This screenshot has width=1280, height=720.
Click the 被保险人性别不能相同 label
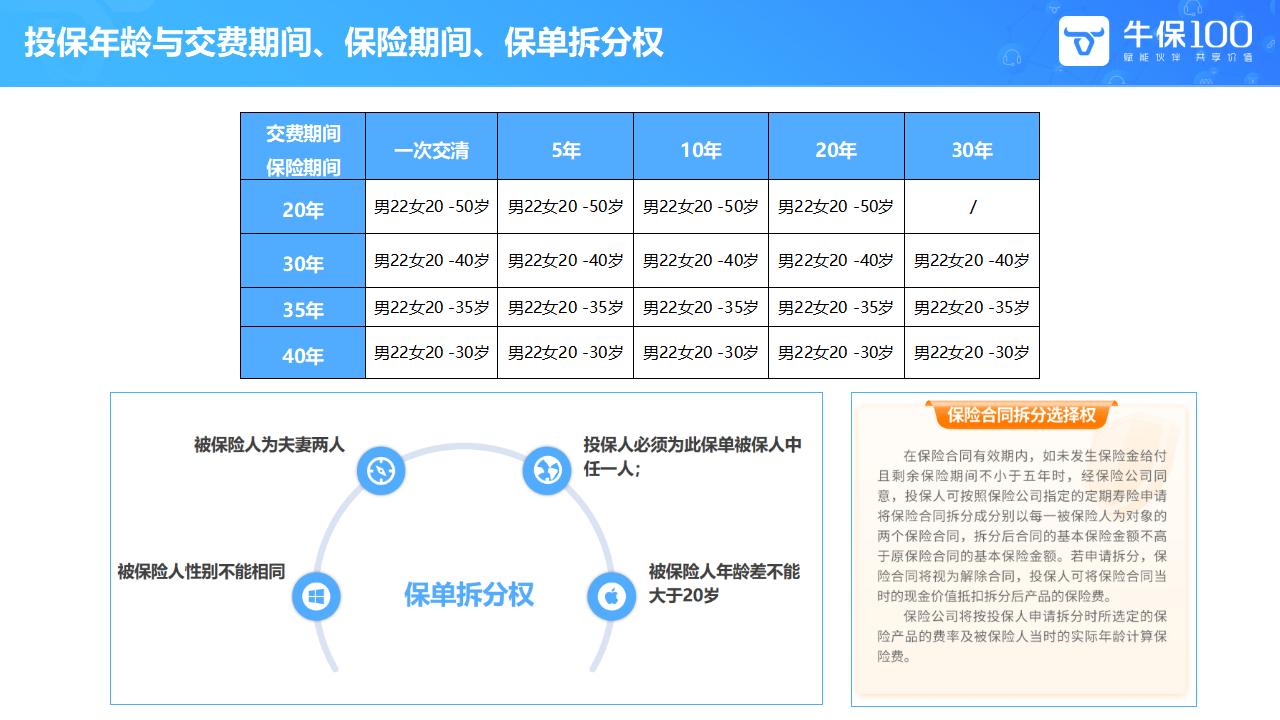(x=201, y=572)
